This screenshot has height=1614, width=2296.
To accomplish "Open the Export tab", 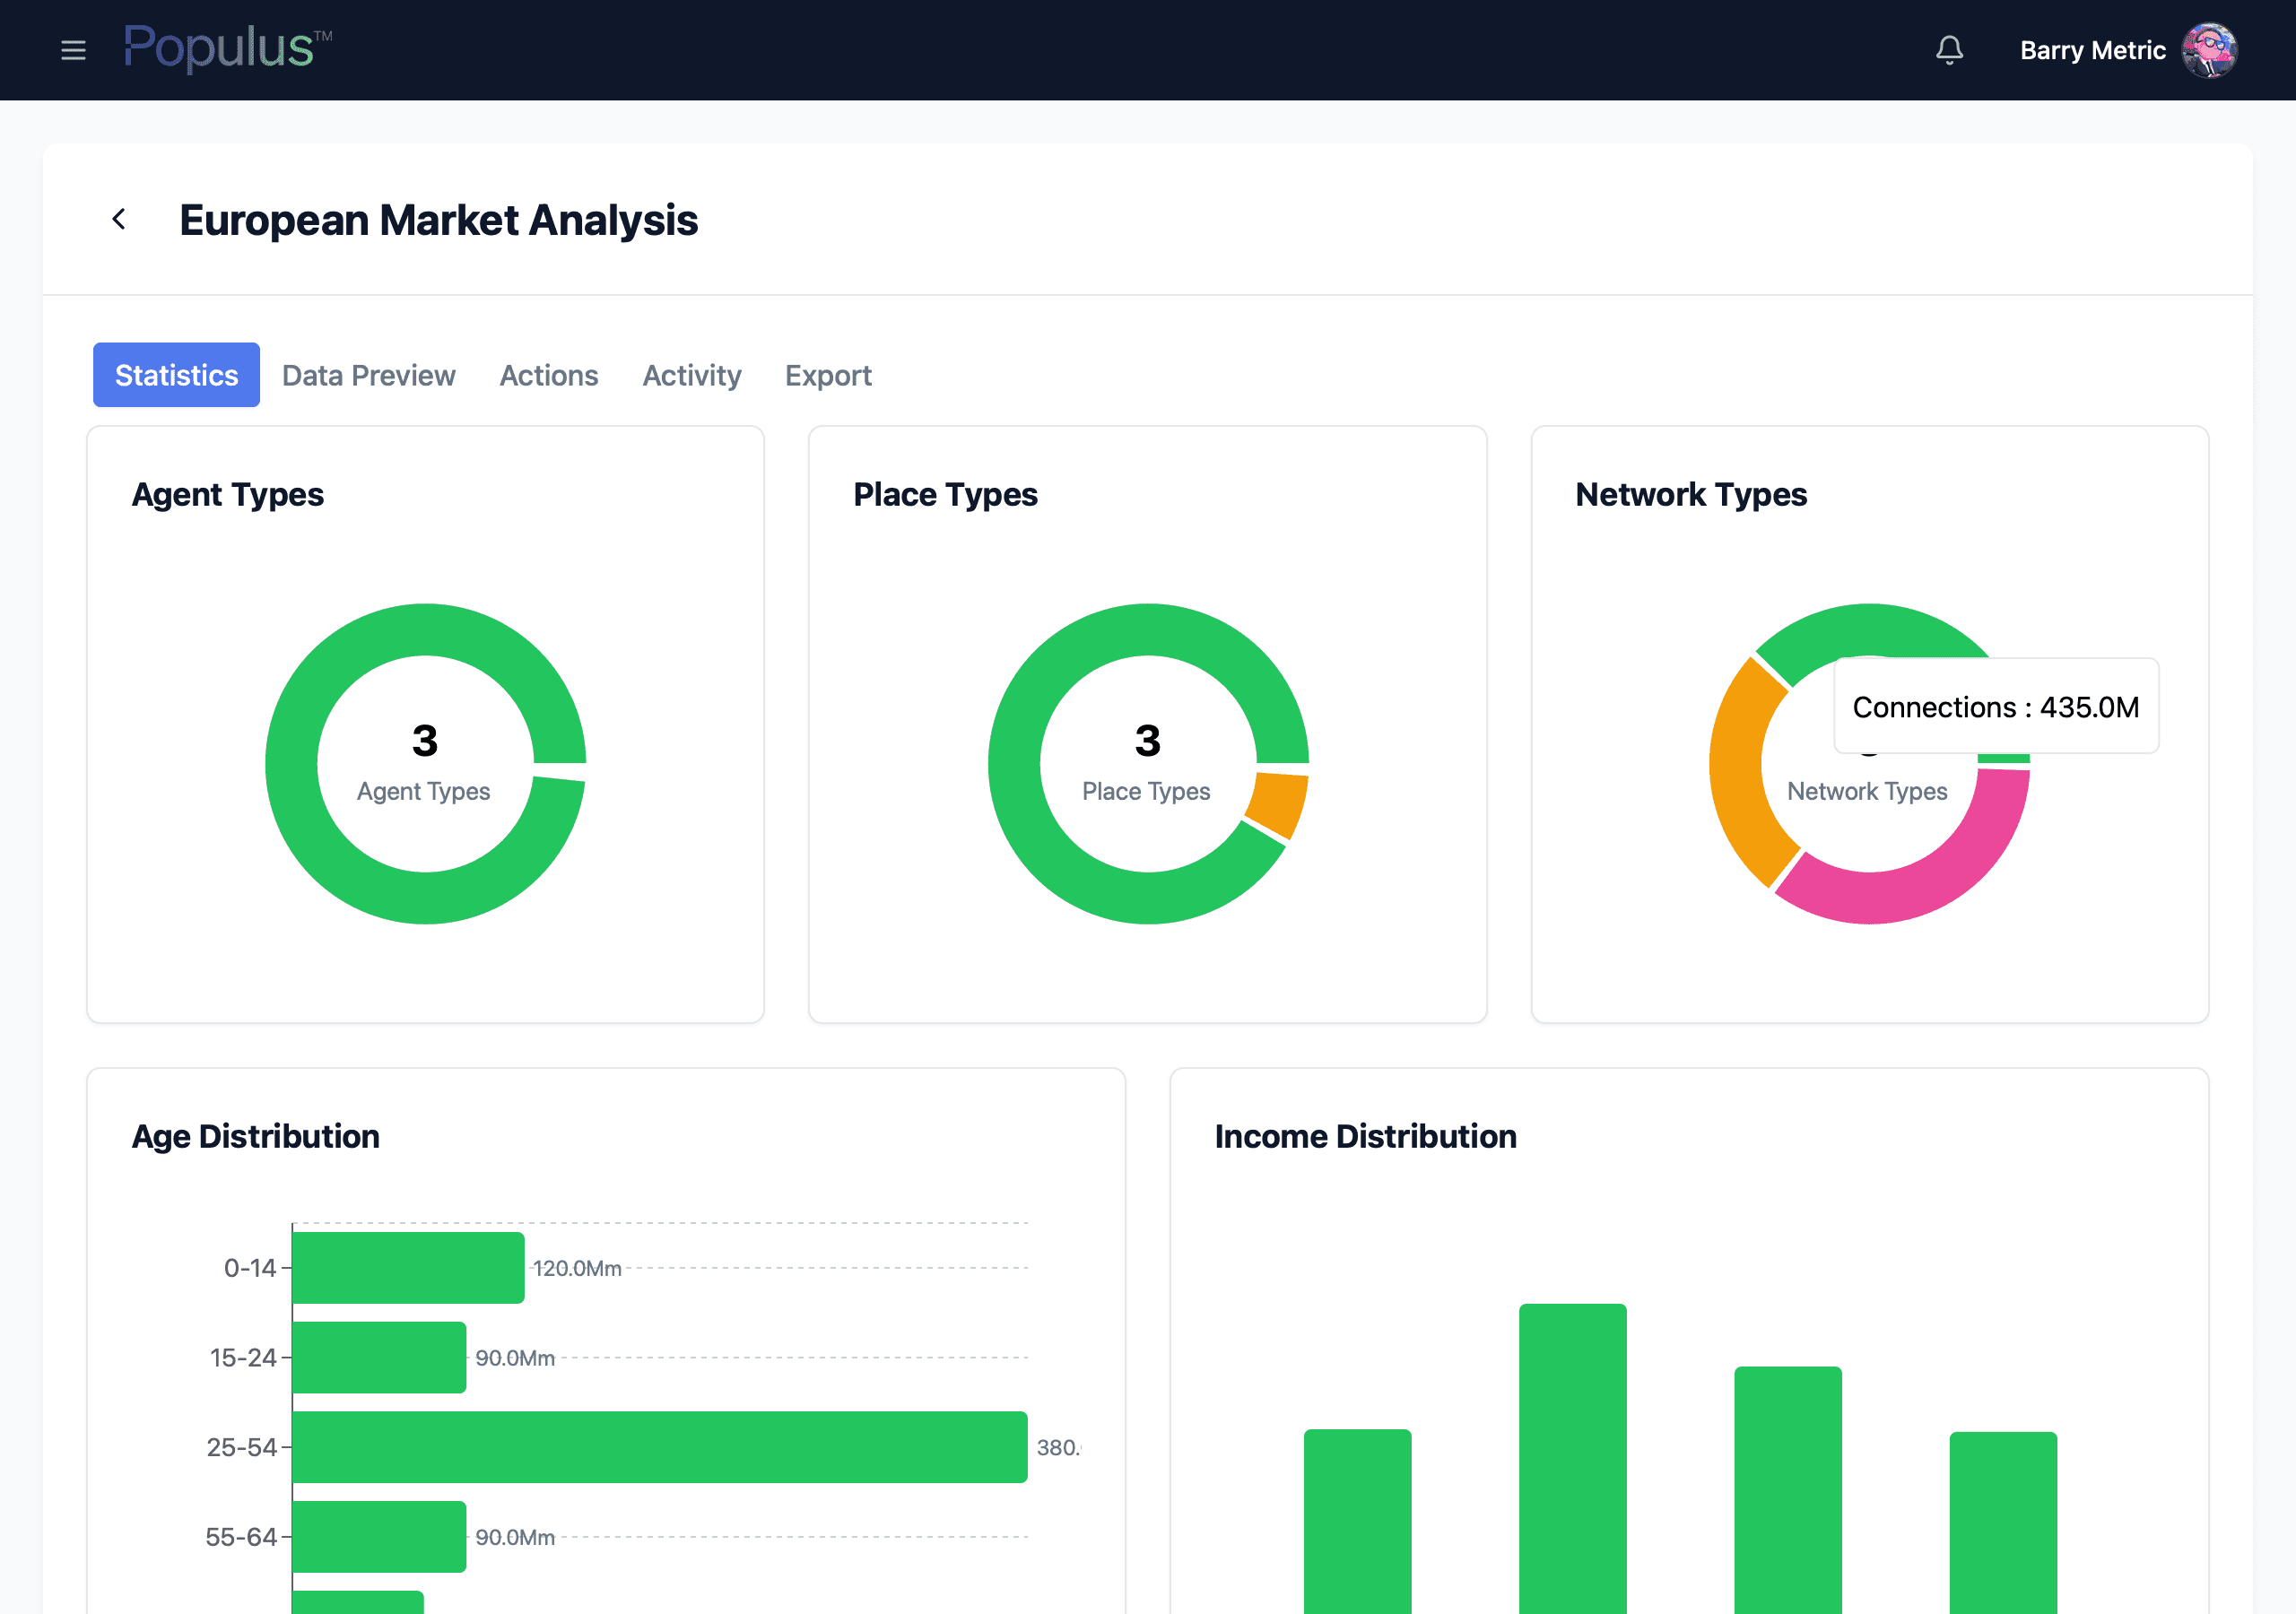I will tap(828, 375).
